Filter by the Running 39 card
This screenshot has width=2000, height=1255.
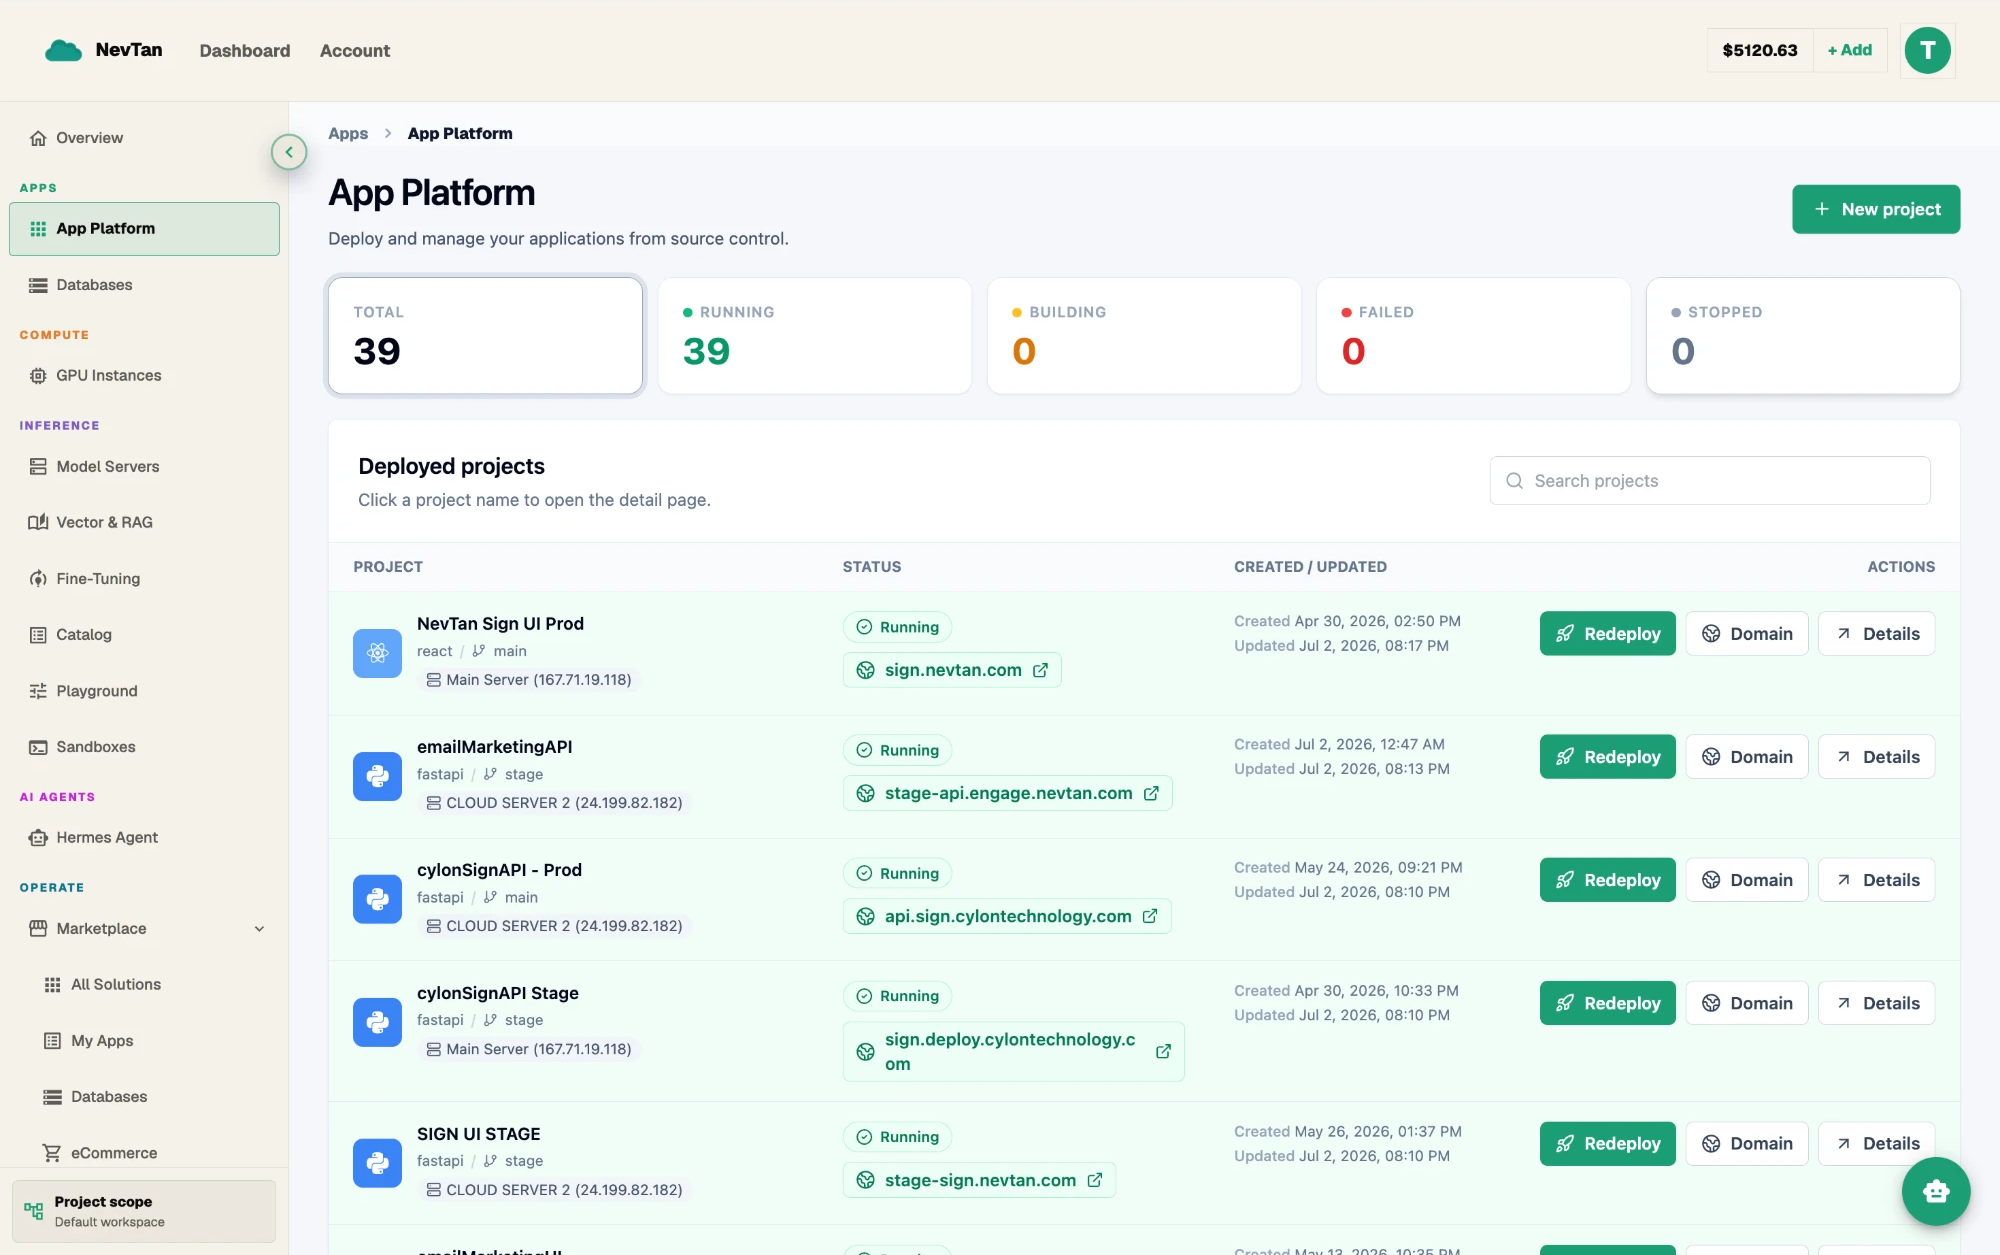point(815,336)
